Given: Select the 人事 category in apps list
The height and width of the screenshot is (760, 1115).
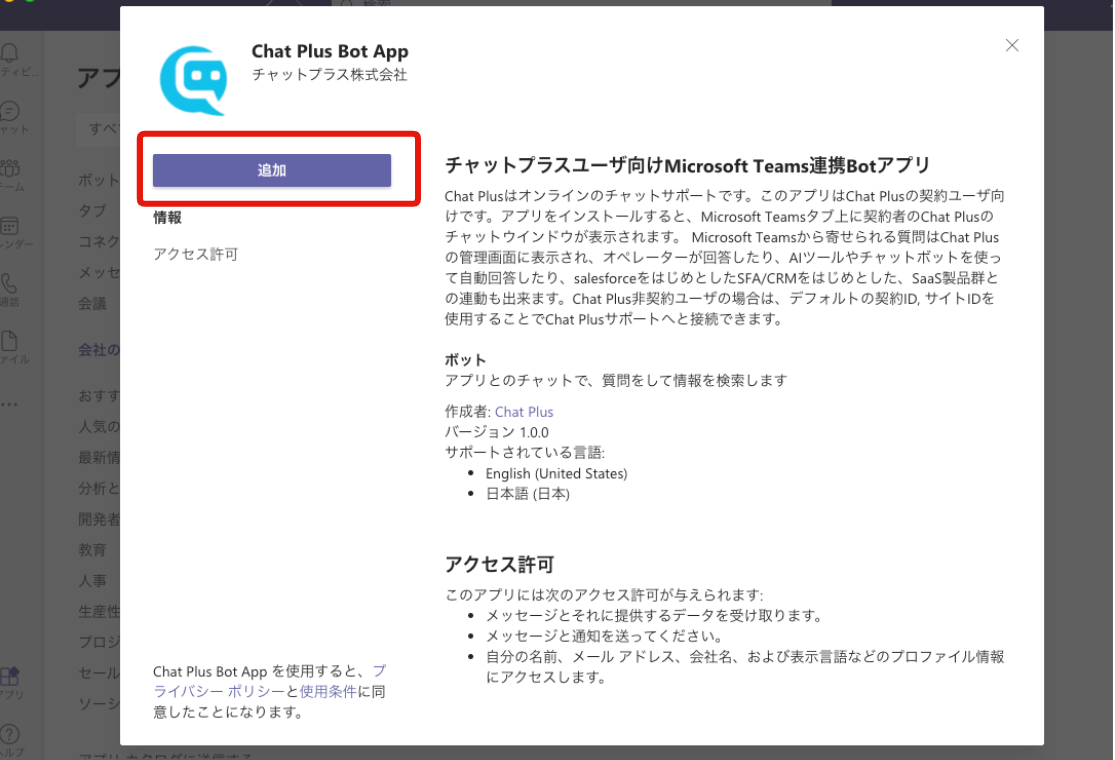Looking at the screenshot, I should point(93,580).
